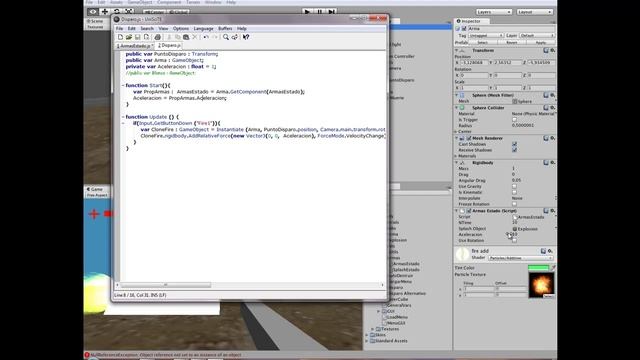Select Unity's hand View tool

(93, 12)
